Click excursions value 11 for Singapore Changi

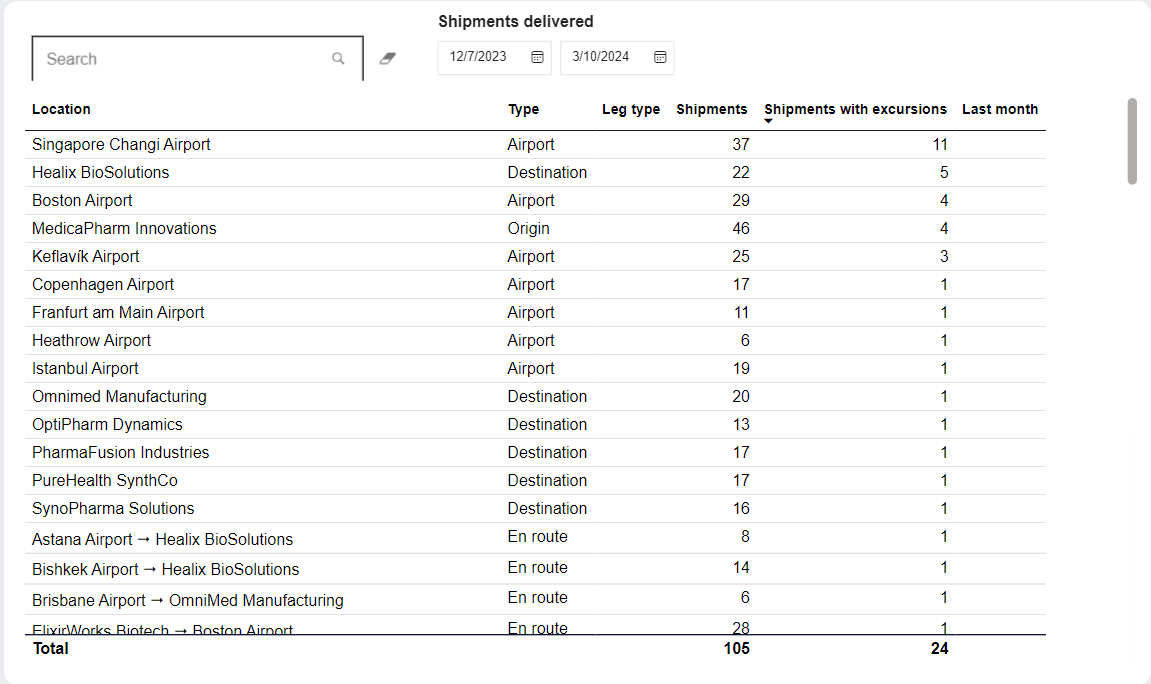(x=940, y=145)
